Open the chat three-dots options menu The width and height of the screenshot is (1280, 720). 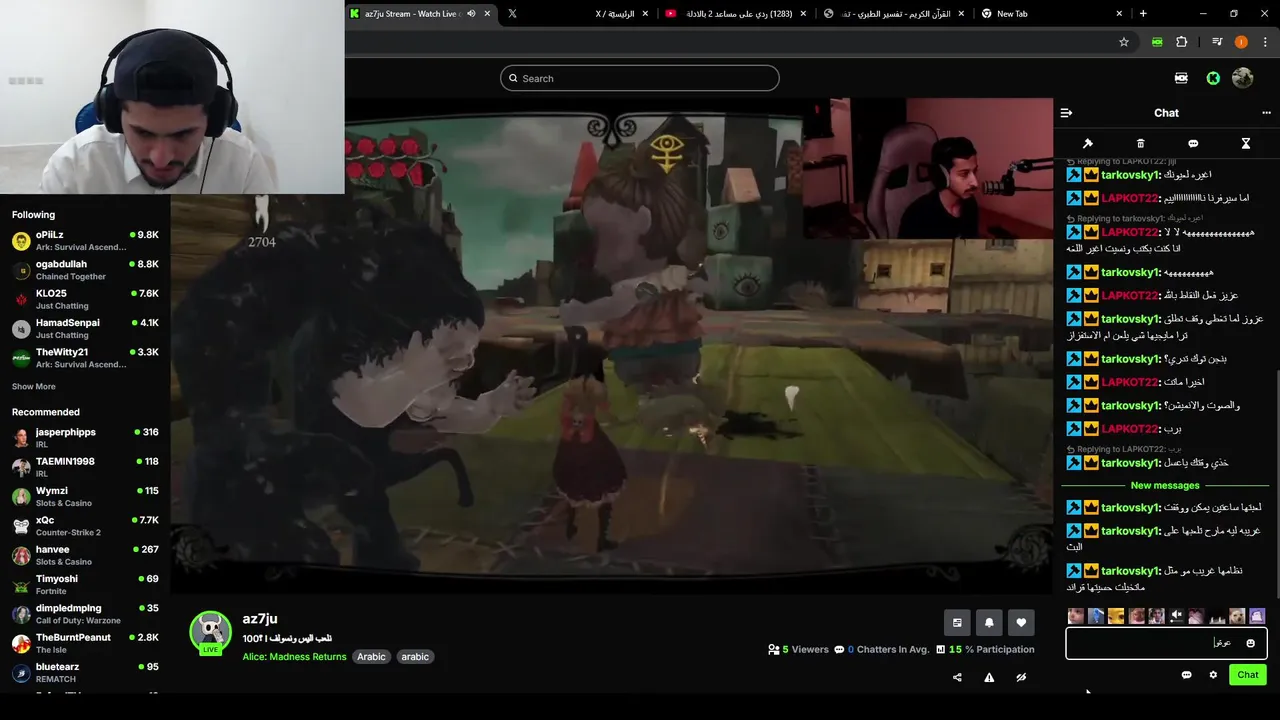(x=1266, y=113)
